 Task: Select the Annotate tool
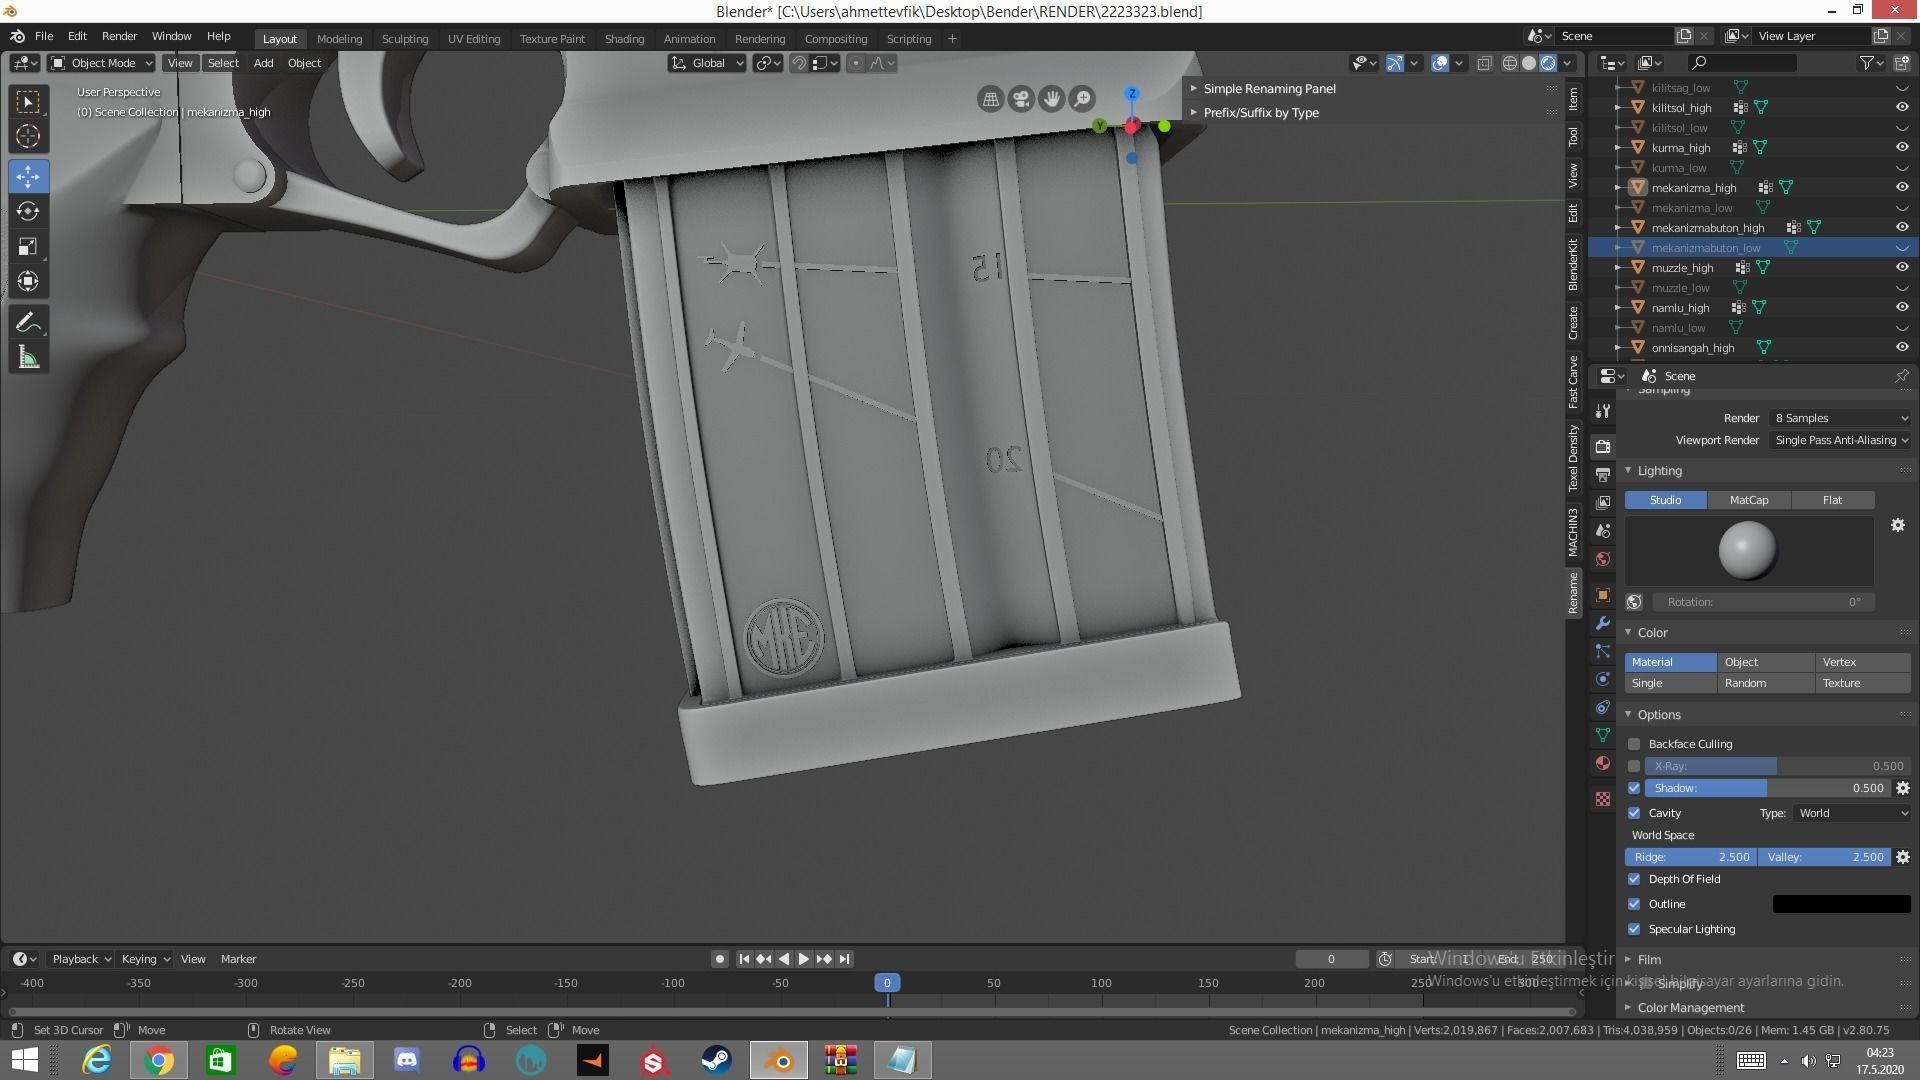click(28, 322)
